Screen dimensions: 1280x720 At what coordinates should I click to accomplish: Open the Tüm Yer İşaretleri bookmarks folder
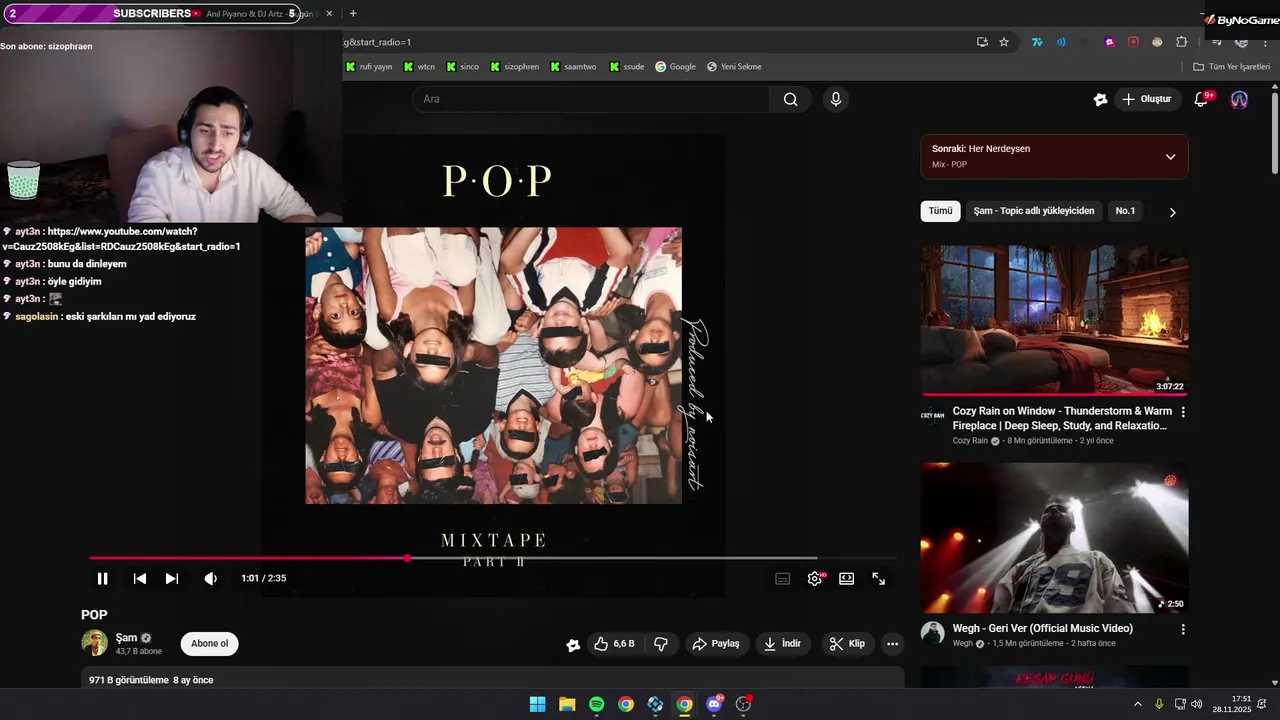pyautogui.click(x=1231, y=67)
